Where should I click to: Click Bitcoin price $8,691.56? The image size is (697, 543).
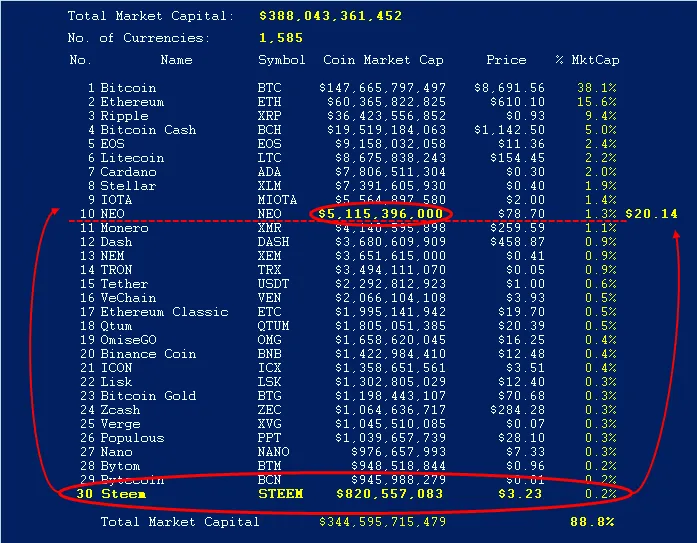(x=509, y=88)
